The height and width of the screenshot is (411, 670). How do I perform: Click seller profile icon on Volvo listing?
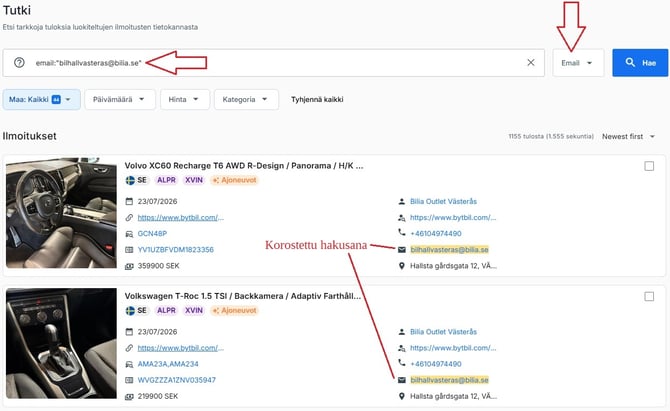(402, 218)
